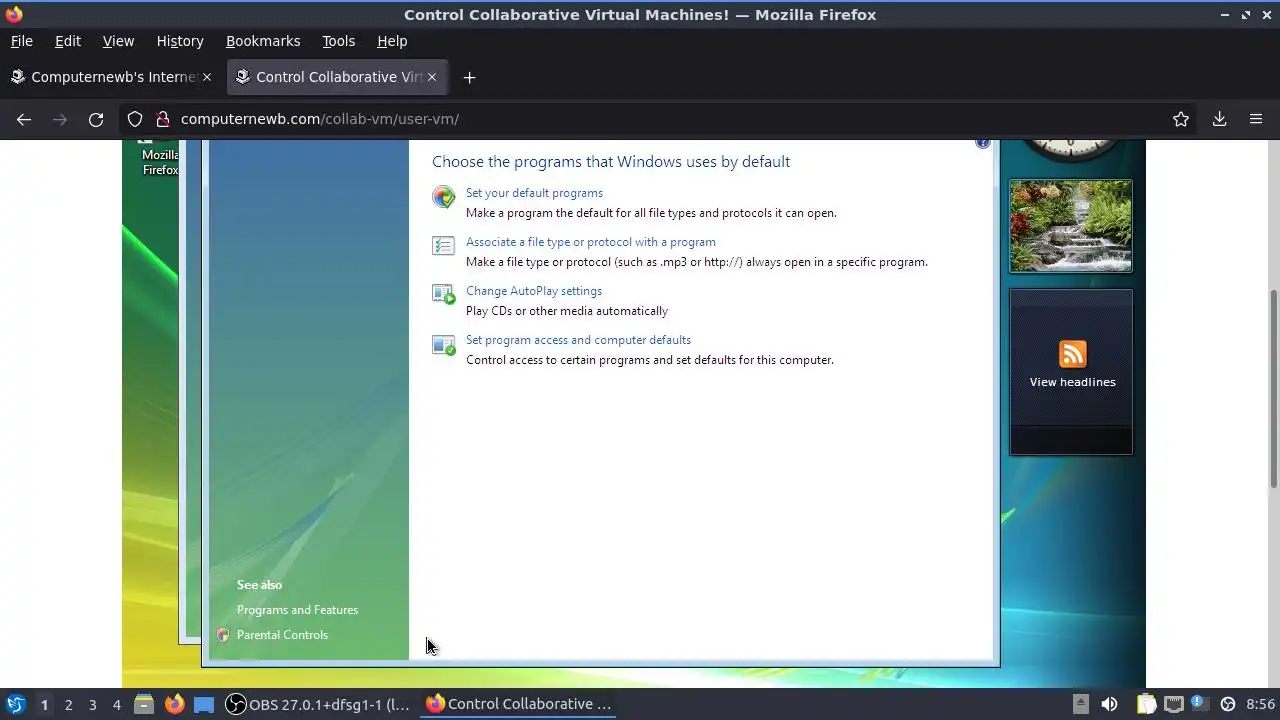The image size is (1280, 720).
Task: Click the 8:56 taskbar clock
Action: point(1261,704)
